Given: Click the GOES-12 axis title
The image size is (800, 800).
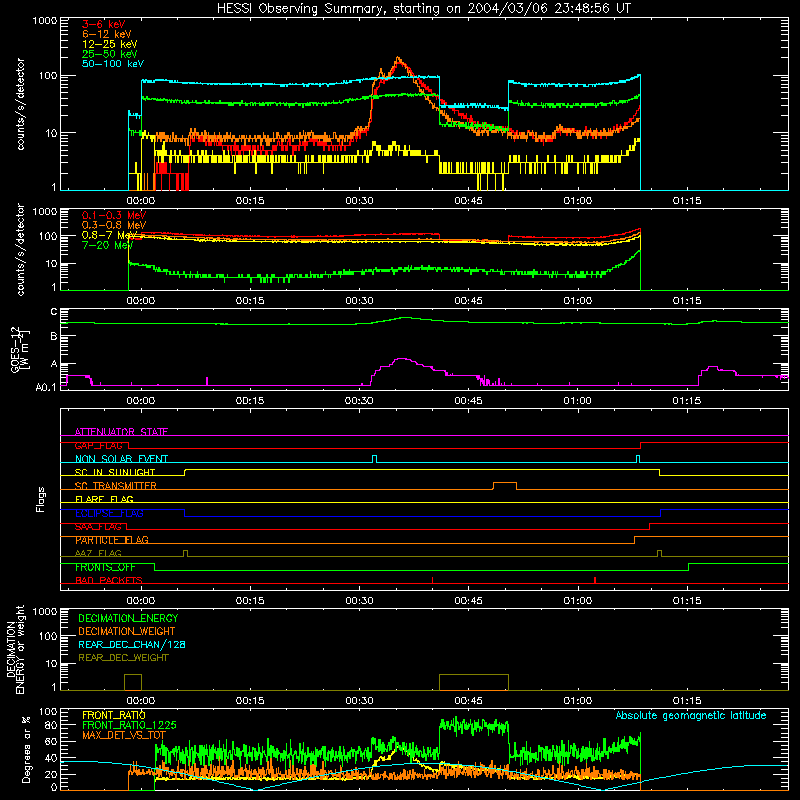Looking at the screenshot, I should tap(19, 349).
